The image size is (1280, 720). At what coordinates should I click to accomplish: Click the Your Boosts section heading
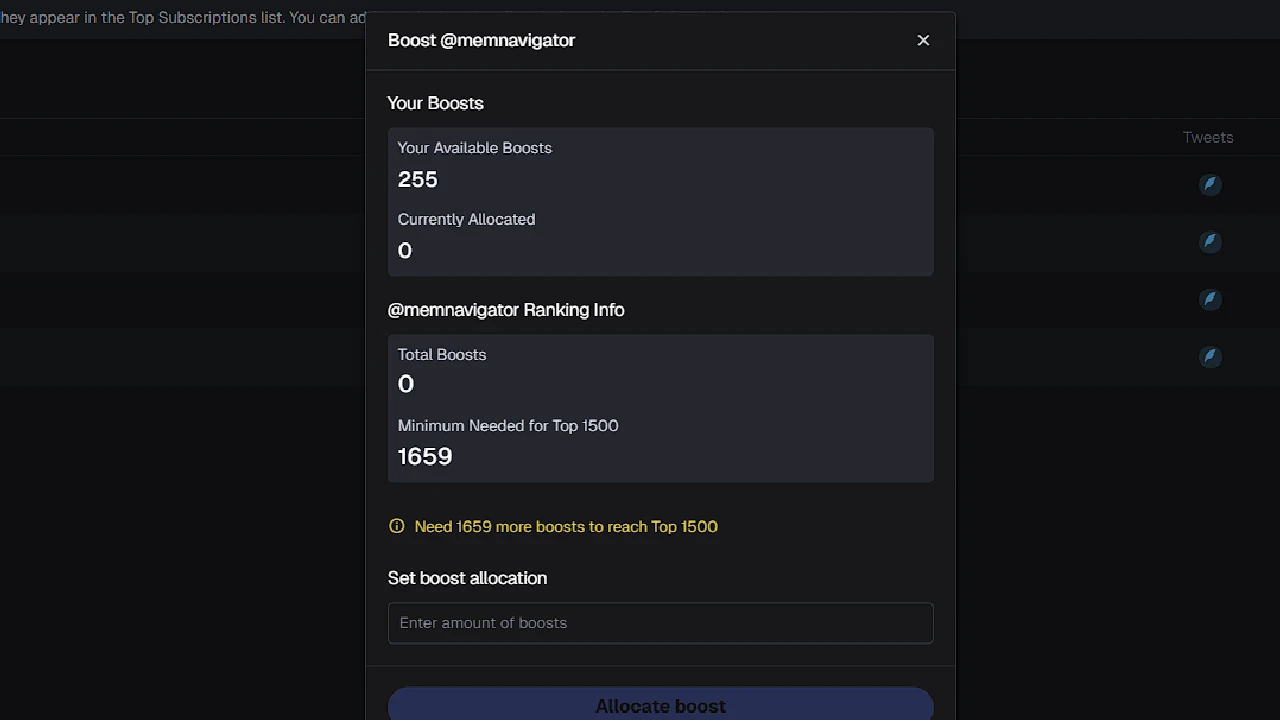point(435,103)
